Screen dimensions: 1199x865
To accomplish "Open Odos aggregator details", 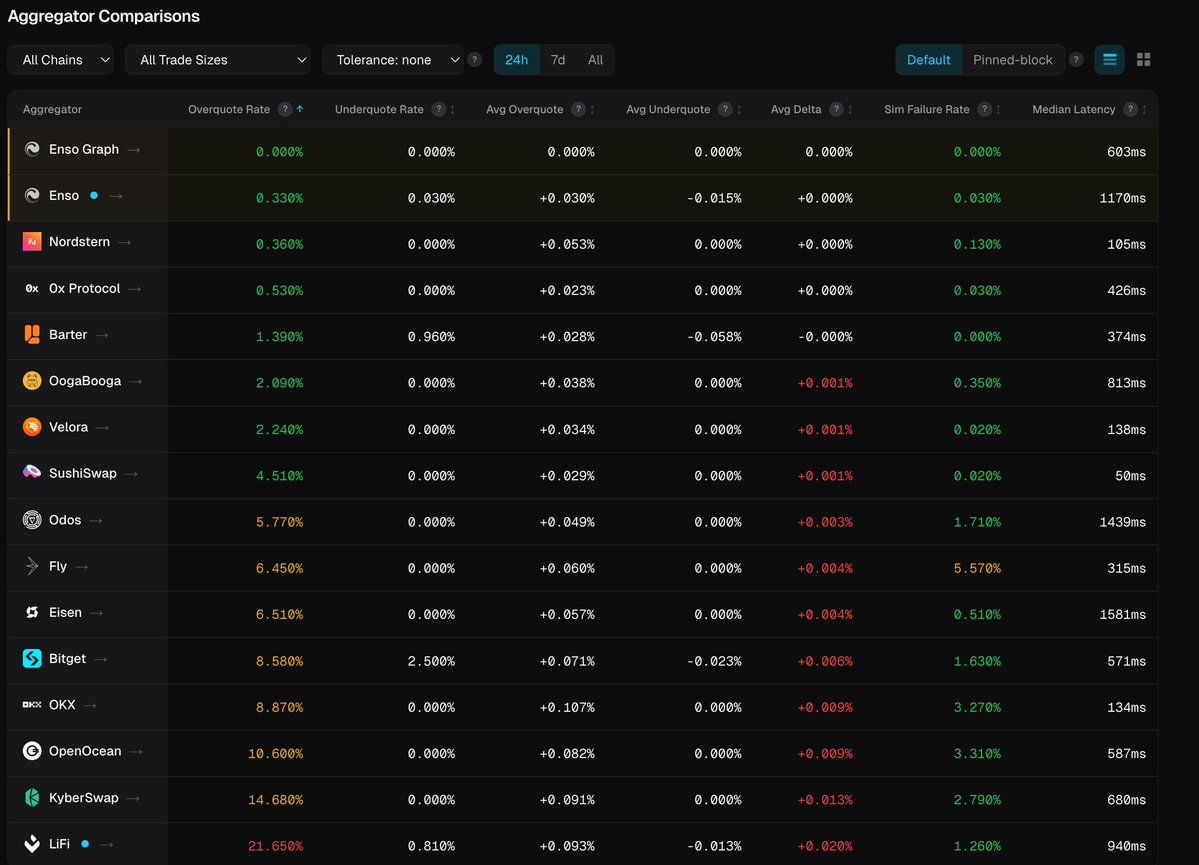I will [96, 521].
